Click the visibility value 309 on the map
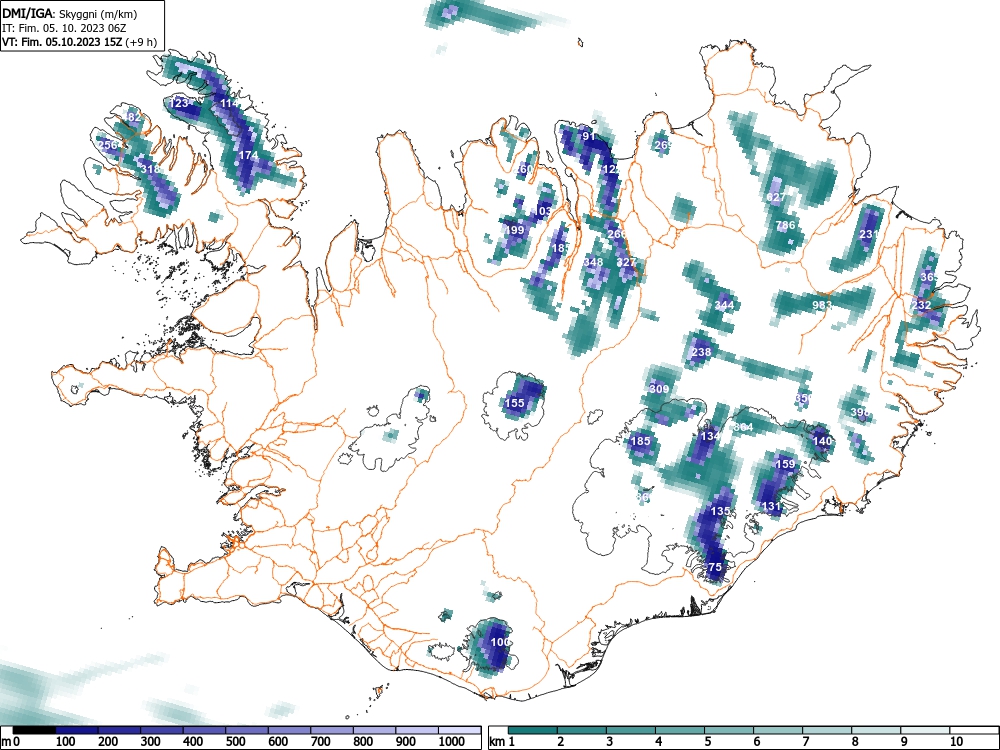 coord(659,389)
